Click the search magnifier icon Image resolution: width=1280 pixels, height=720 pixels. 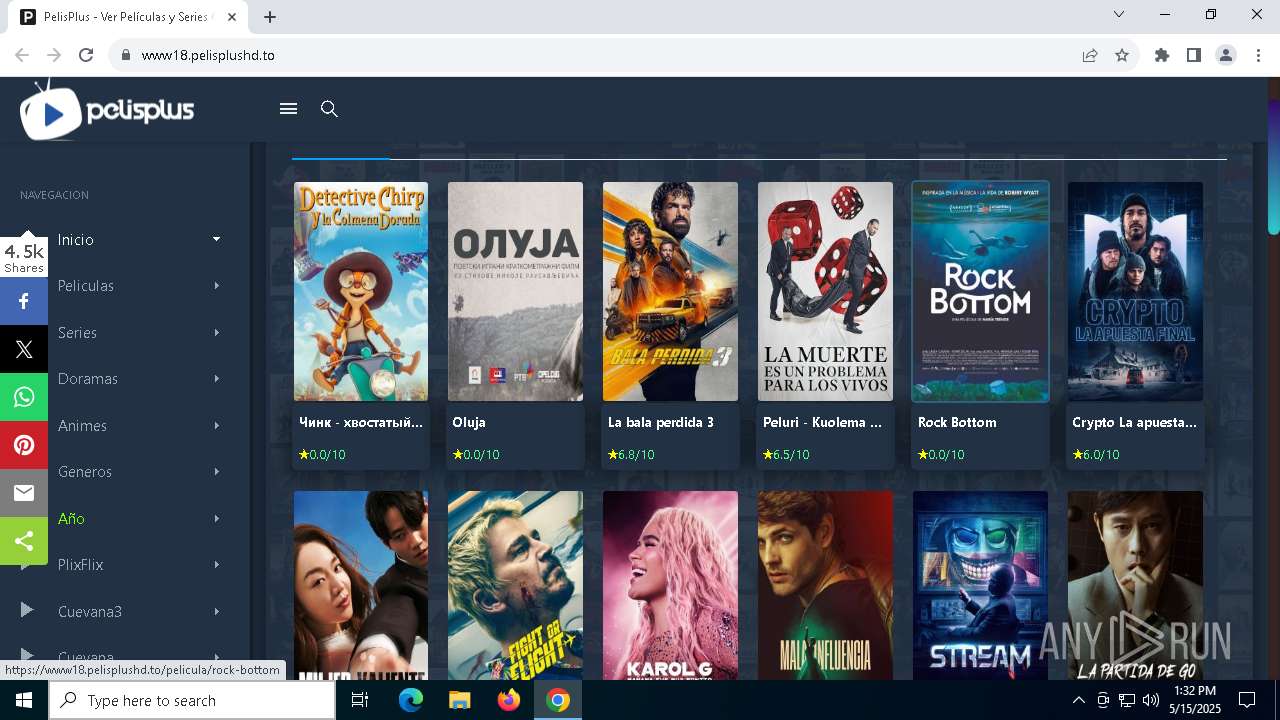(329, 109)
